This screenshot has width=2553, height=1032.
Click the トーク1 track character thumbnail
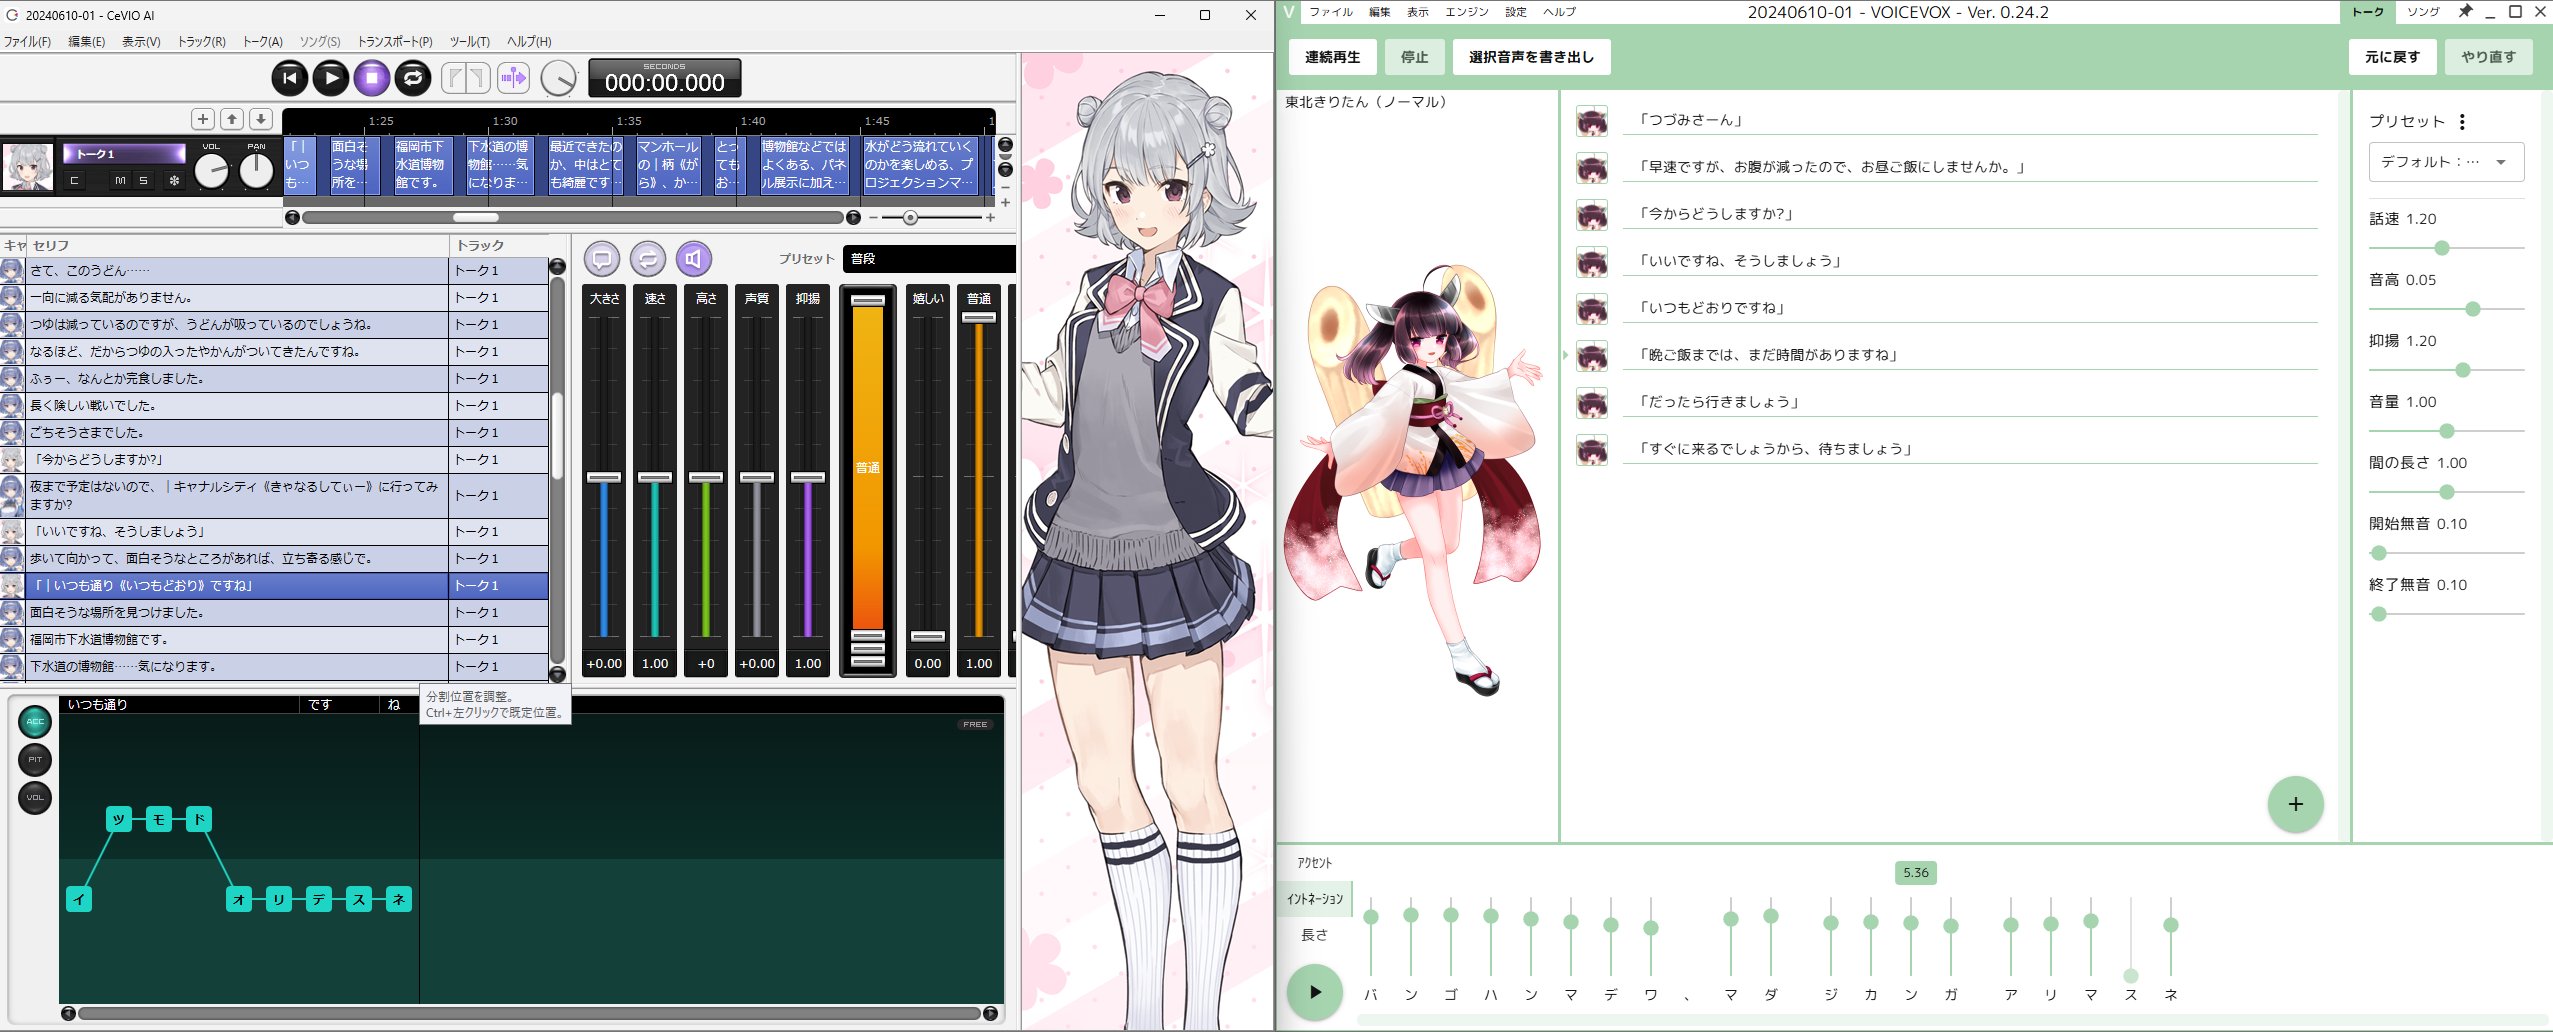tap(28, 167)
